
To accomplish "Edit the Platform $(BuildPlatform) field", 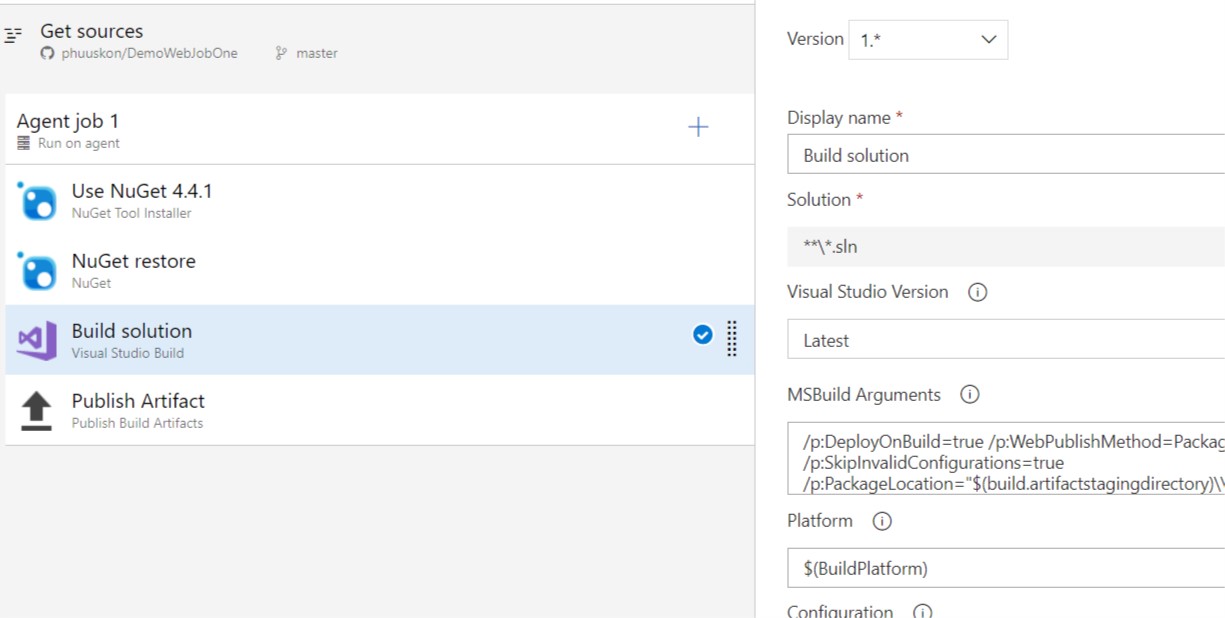I will [1006, 568].
